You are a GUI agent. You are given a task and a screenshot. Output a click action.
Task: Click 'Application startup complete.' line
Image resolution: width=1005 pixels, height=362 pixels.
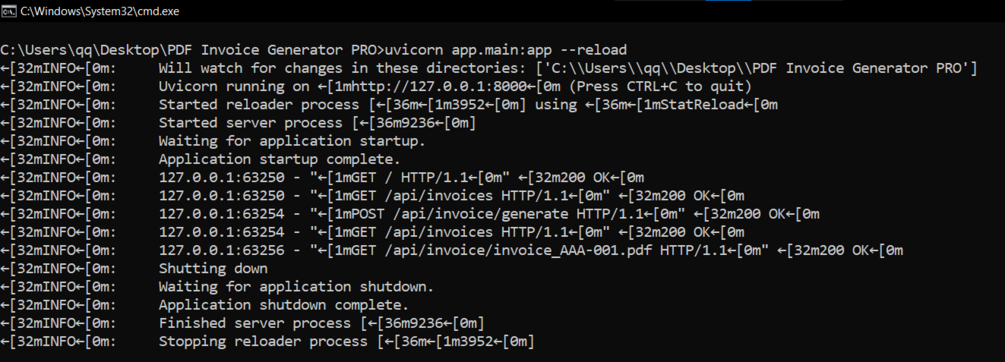(x=204, y=159)
